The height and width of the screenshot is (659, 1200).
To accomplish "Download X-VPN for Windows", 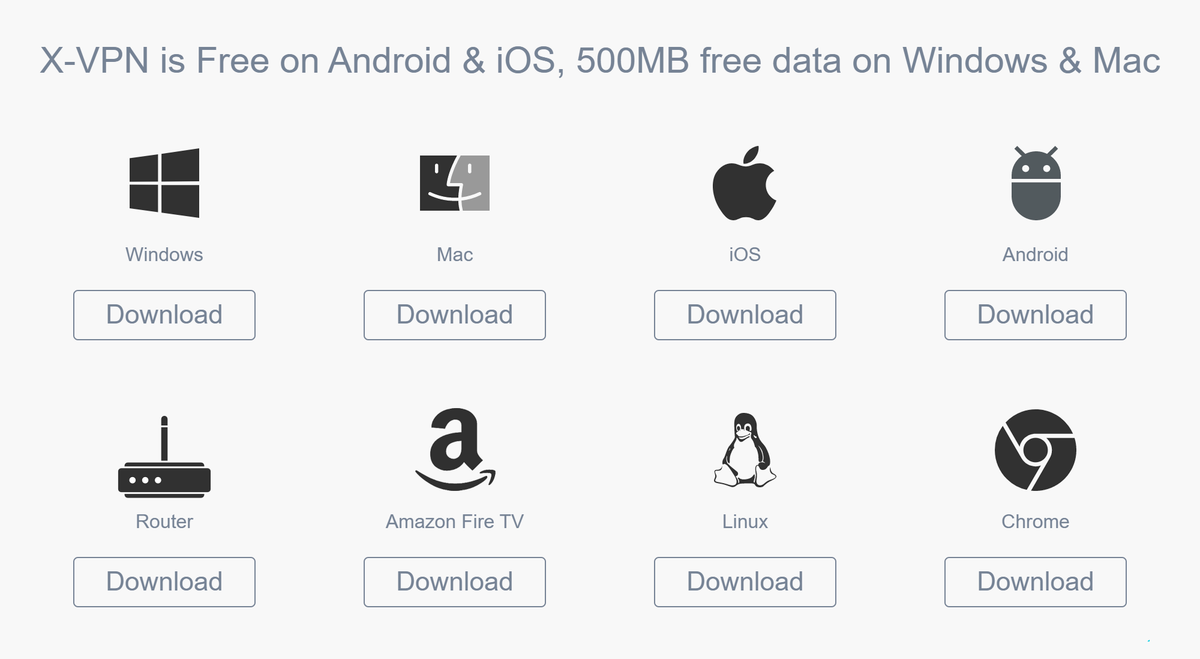I will click(164, 315).
